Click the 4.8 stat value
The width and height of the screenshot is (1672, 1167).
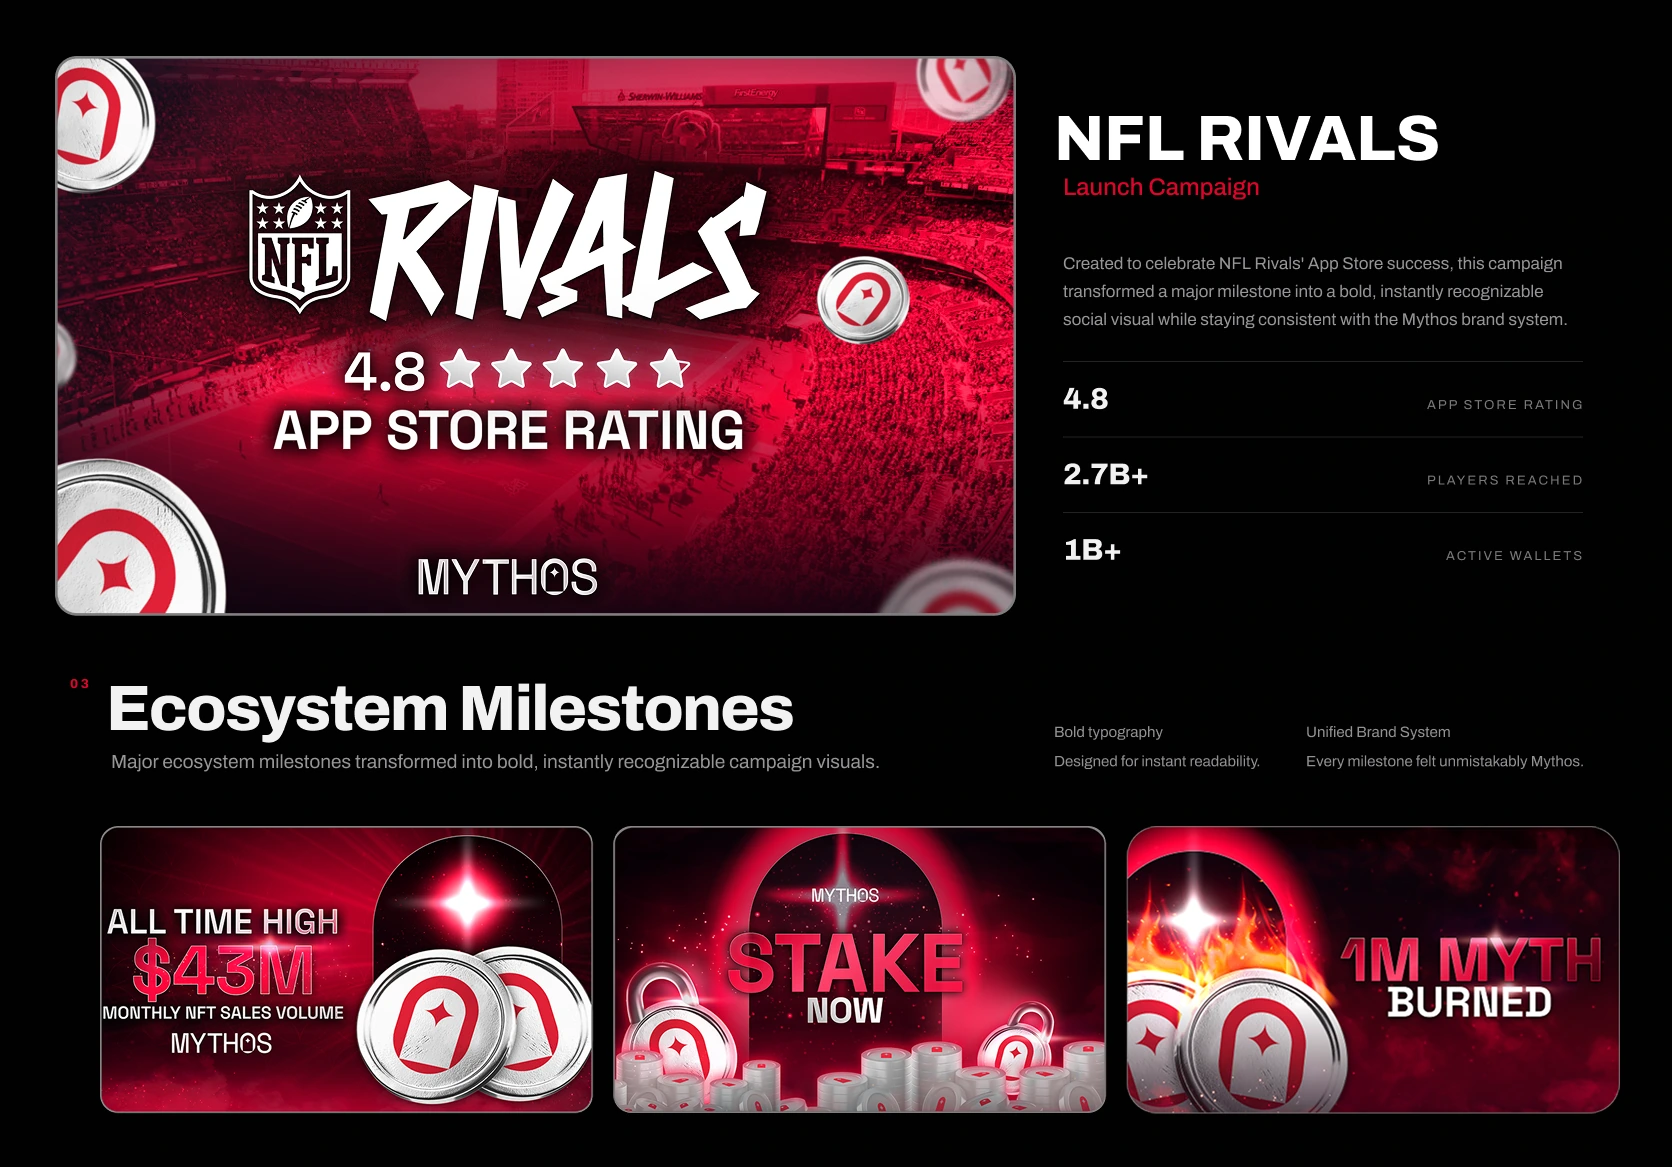[x=1086, y=399]
